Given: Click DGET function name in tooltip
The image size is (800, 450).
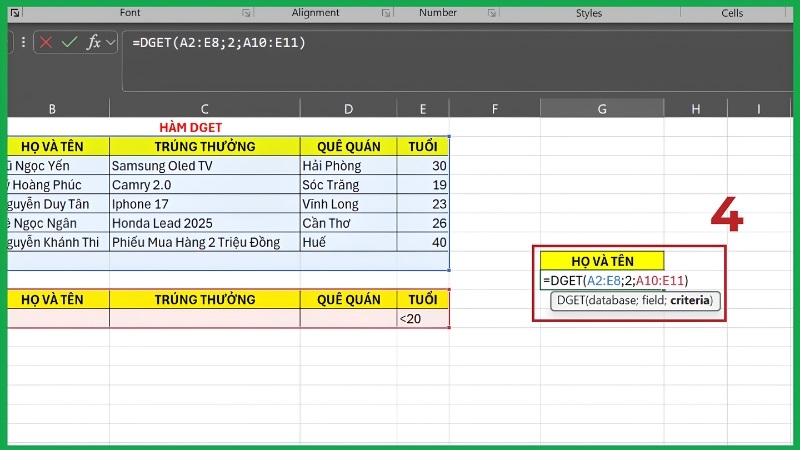Looking at the screenshot, I should (570, 300).
